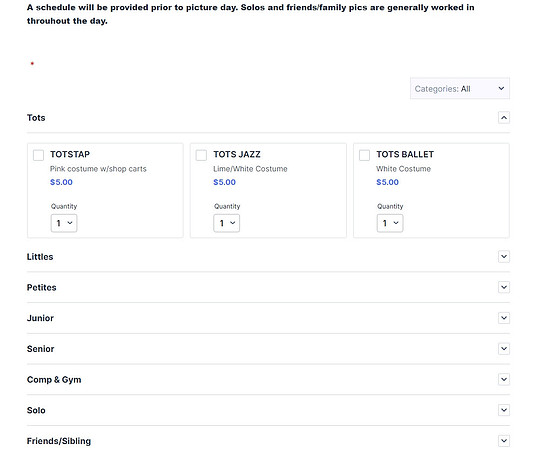536x450 pixels.
Task: Expand the Littles section chevron
Action: click(x=504, y=256)
